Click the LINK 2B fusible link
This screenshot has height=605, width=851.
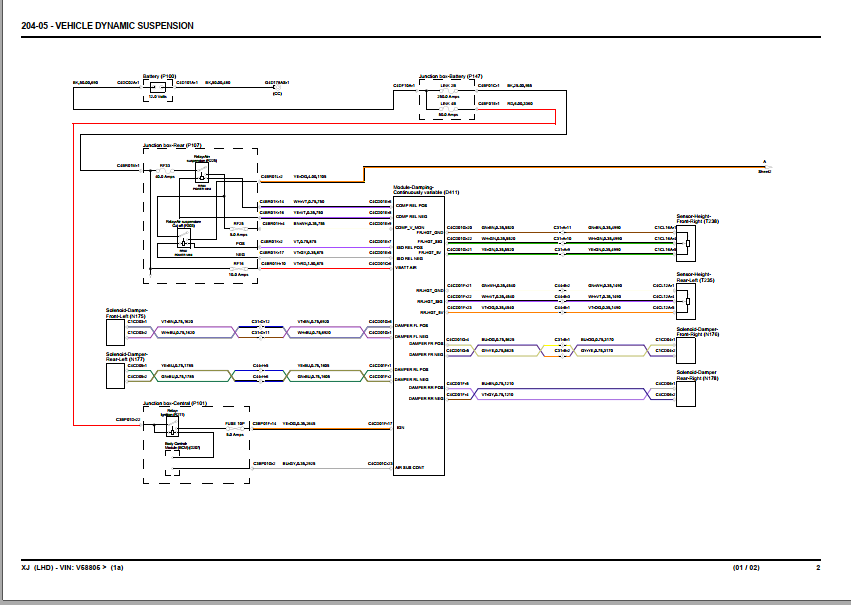coord(448,91)
